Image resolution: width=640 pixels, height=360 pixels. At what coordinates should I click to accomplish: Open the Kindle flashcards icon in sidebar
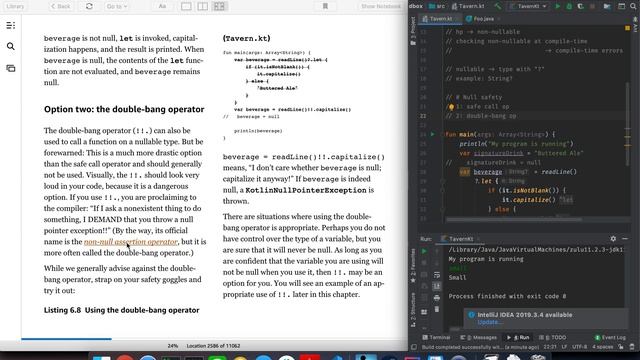(x=11, y=69)
